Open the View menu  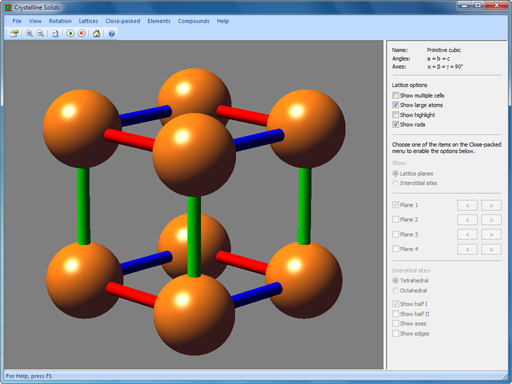35,21
